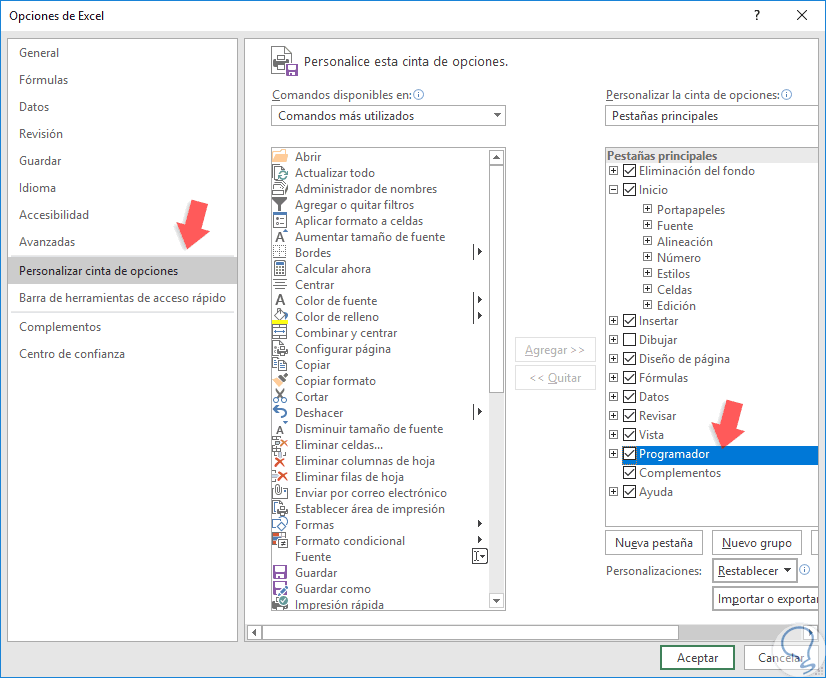Click the Agregar o quitar filtros funnel icon

coord(280,204)
